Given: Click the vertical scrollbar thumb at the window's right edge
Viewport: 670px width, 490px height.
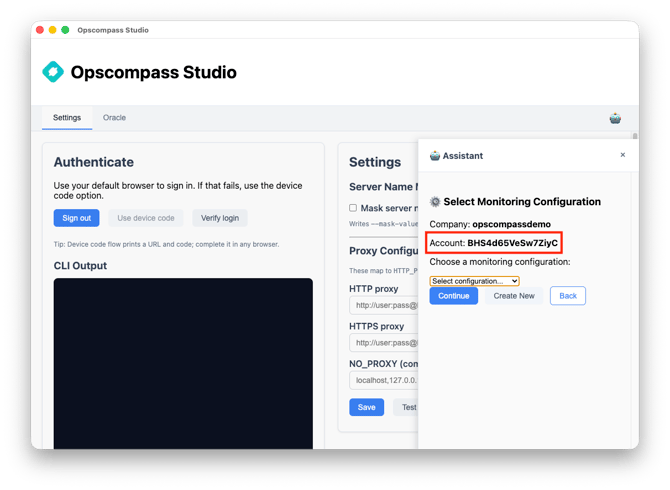Looking at the screenshot, I should click(x=635, y=136).
